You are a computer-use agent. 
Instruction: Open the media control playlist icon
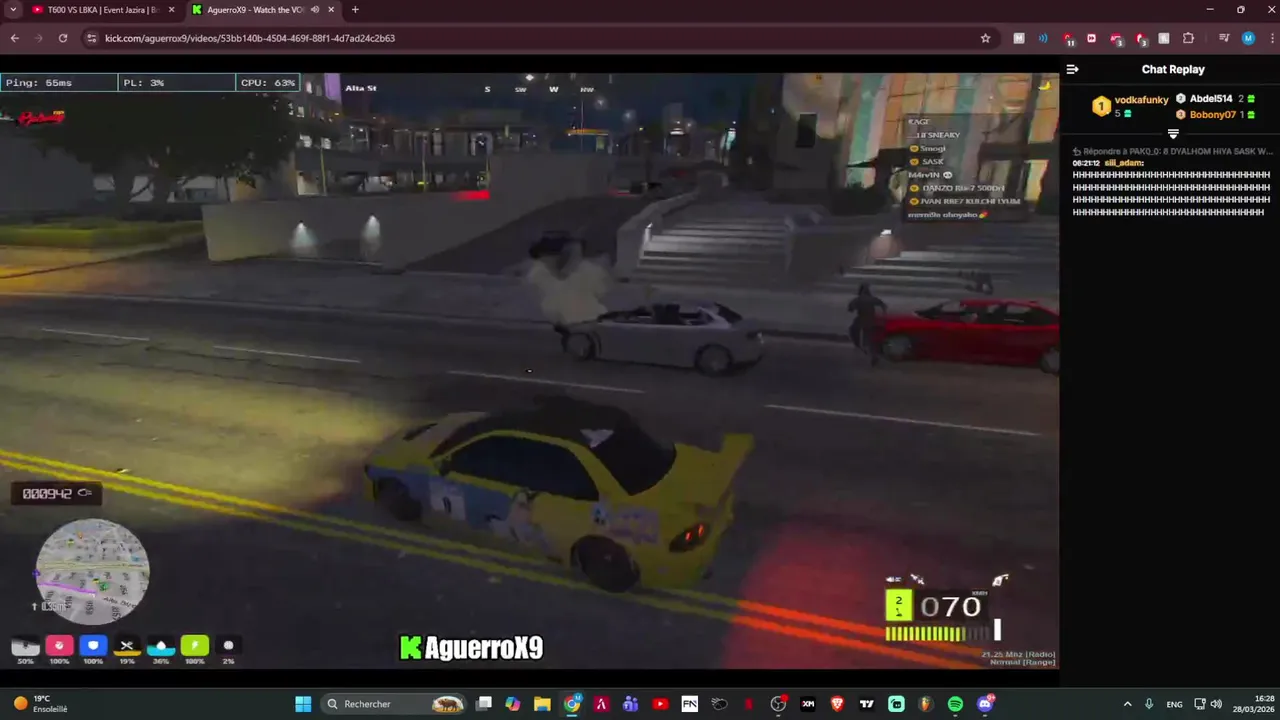(1223, 38)
